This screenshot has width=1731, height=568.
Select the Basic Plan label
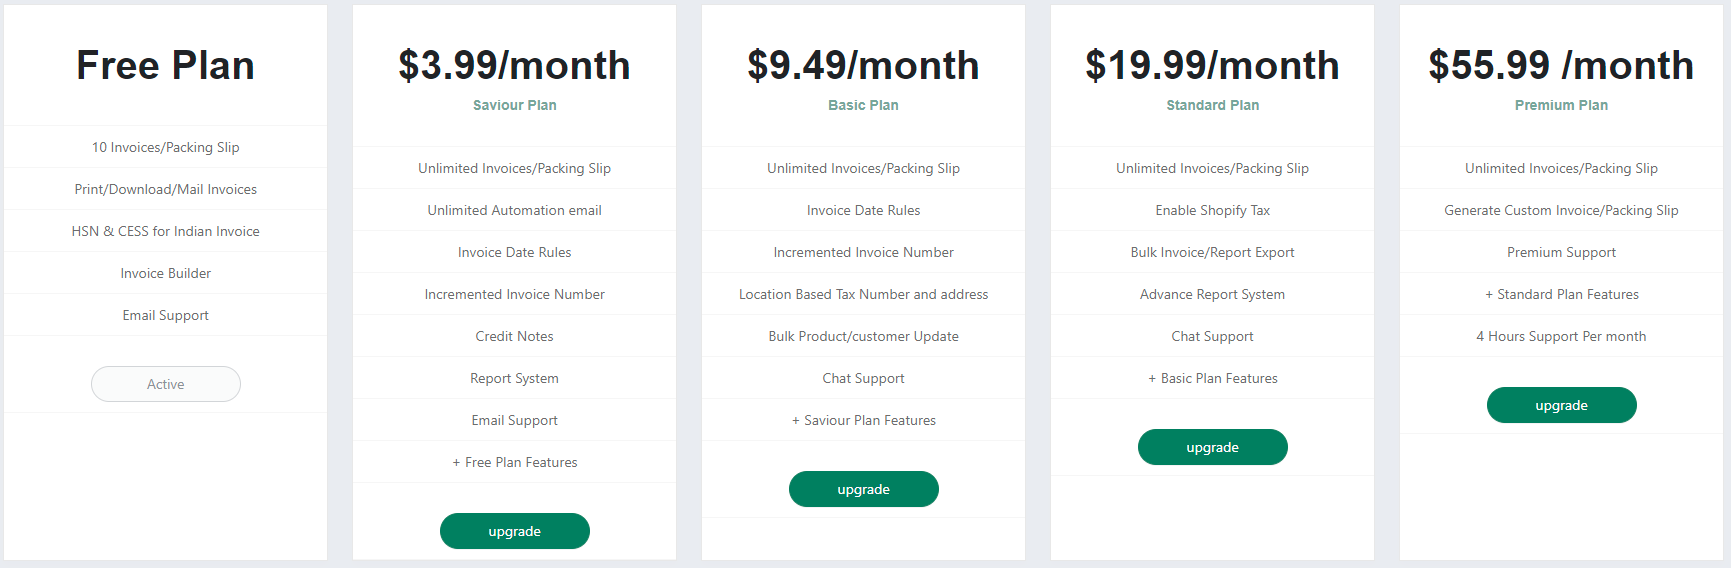pyautogui.click(x=864, y=105)
